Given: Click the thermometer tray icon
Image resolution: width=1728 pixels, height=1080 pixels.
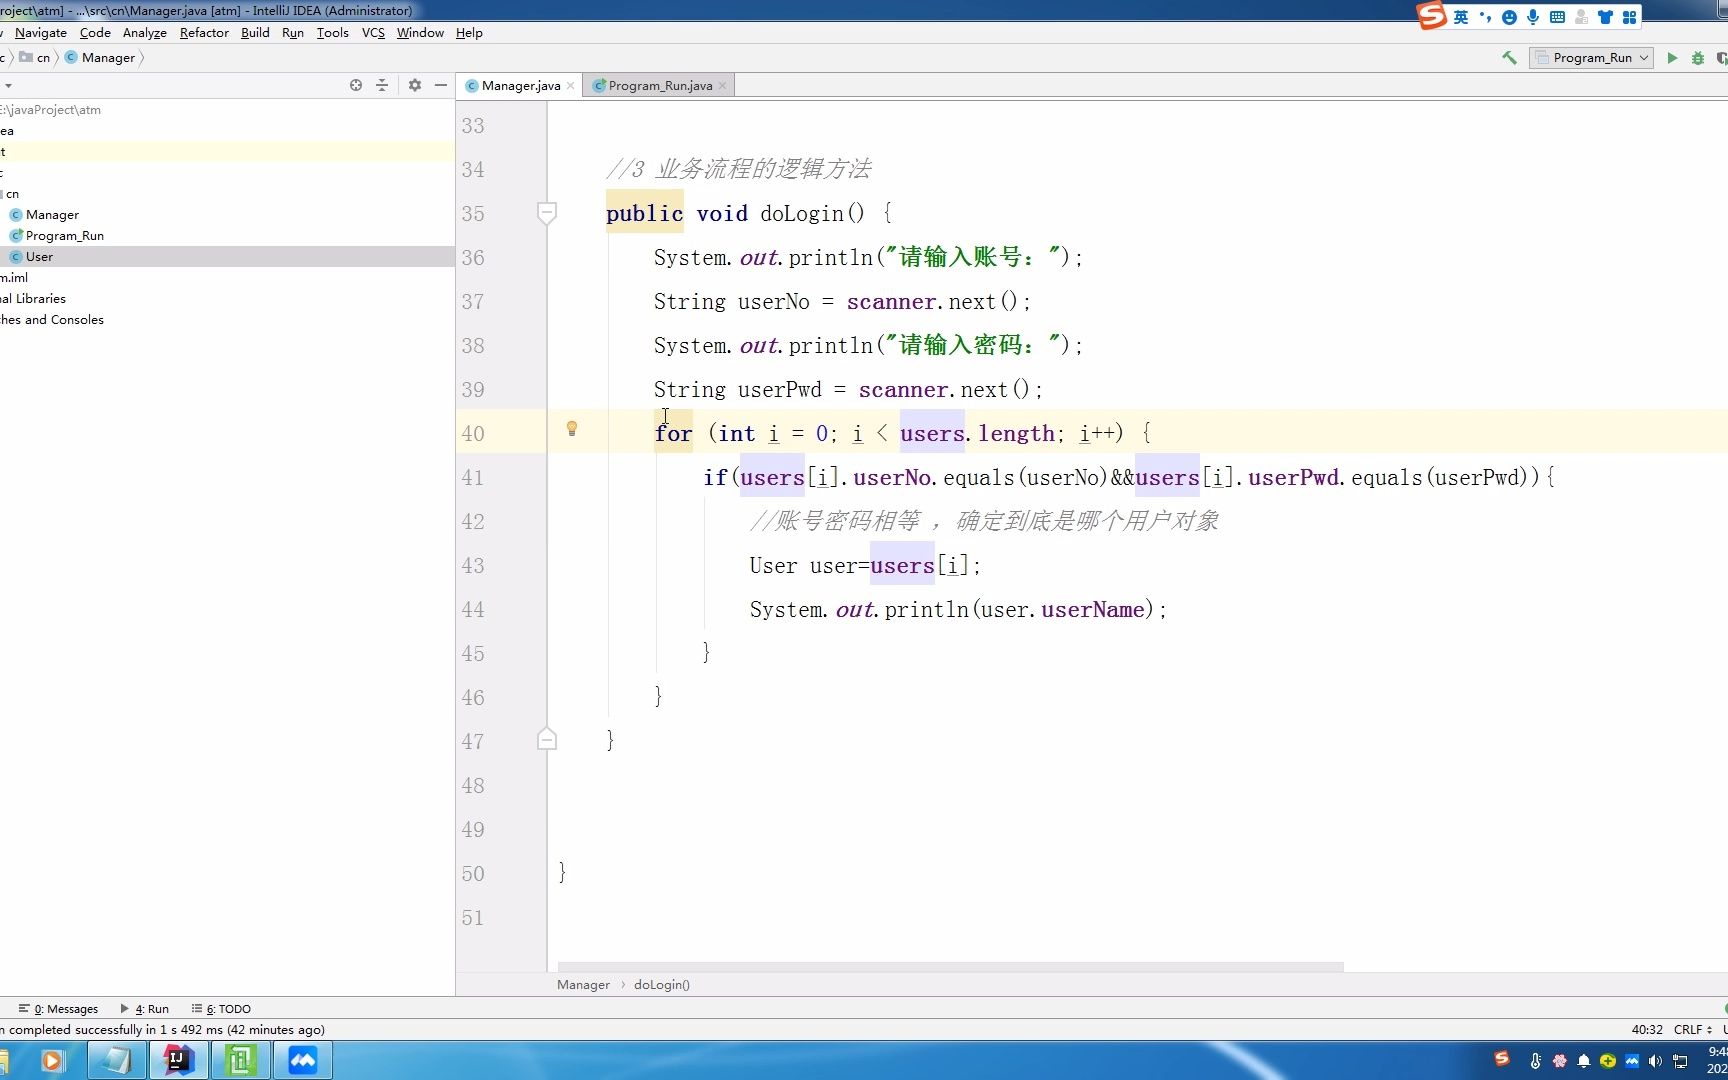Looking at the screenshot, I should point(1535,1061).
